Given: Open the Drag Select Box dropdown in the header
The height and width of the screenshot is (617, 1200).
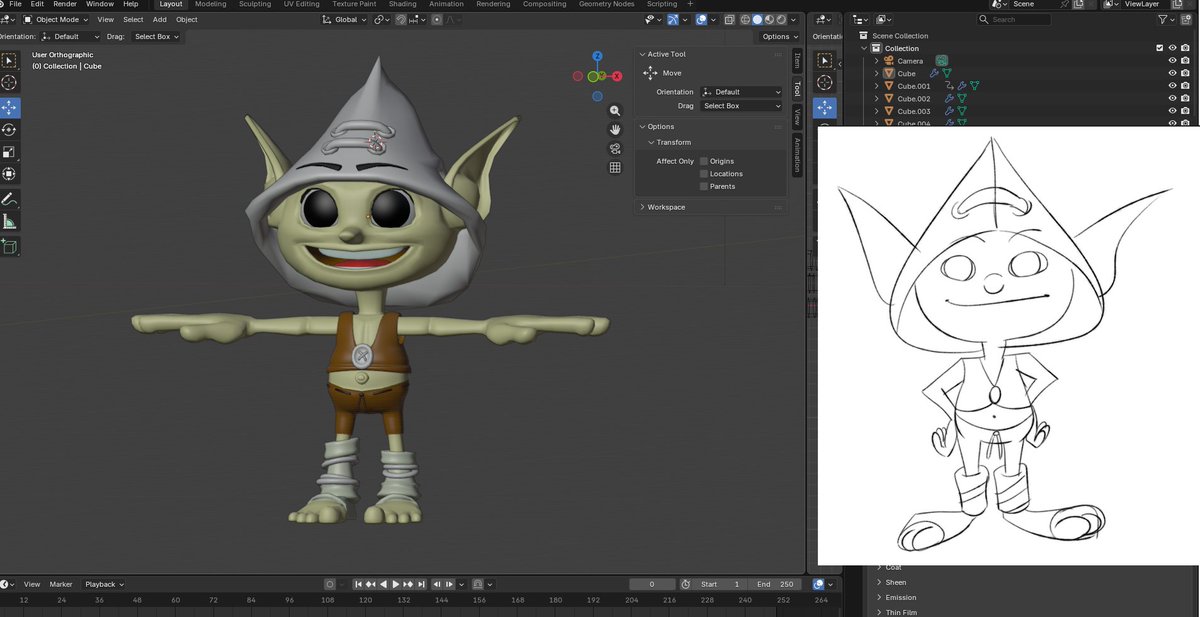Looking at the screenshot, I should (157, 36).
